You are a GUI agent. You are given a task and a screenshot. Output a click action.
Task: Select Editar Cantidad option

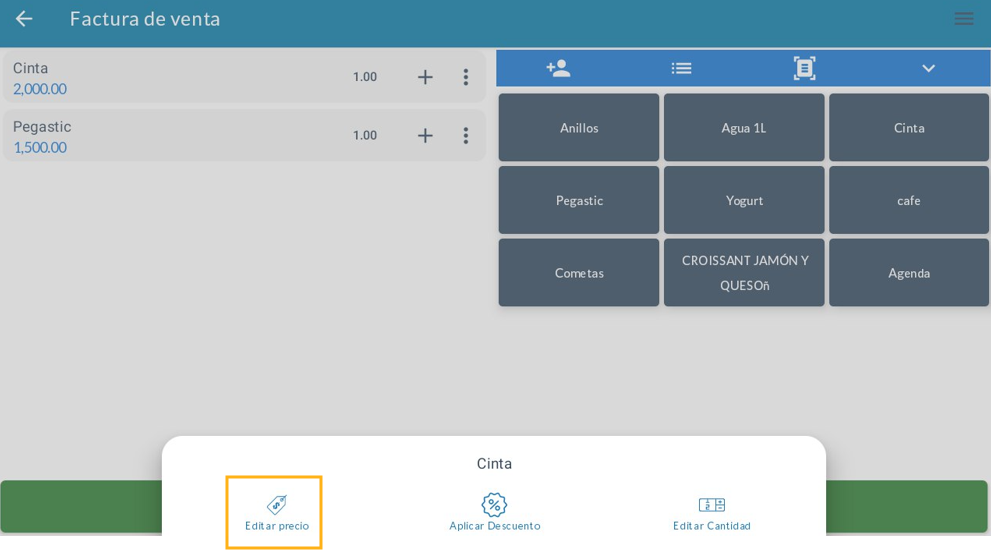711,512
